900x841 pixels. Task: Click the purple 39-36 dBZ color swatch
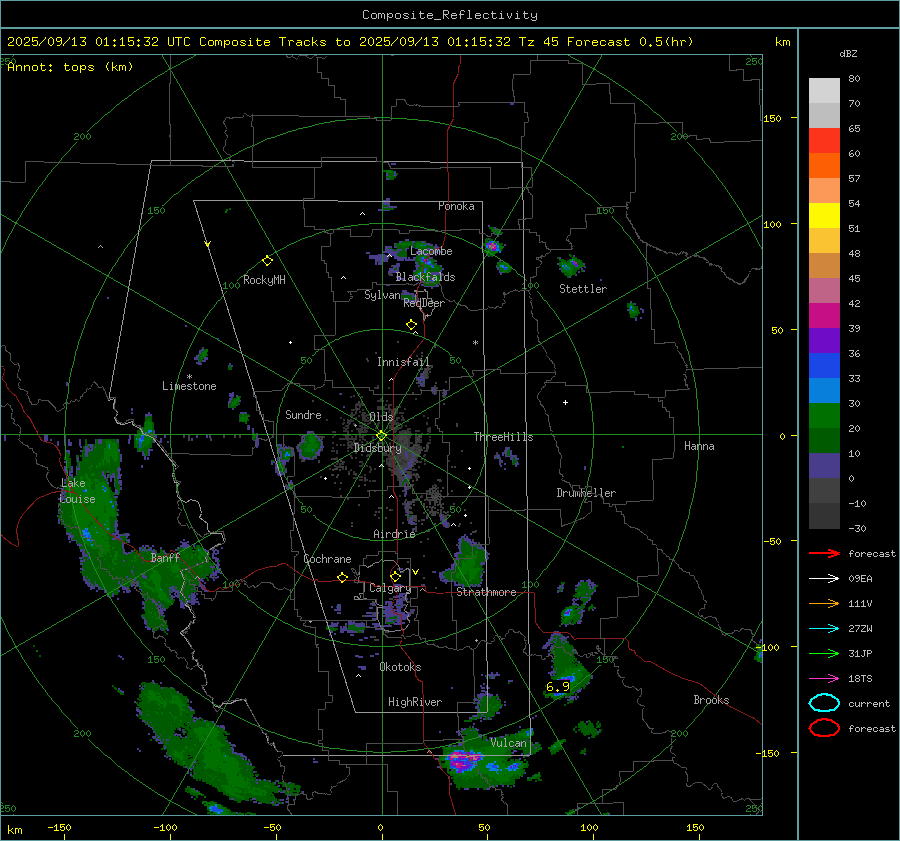pyautogui.click(x=824, y=341)
